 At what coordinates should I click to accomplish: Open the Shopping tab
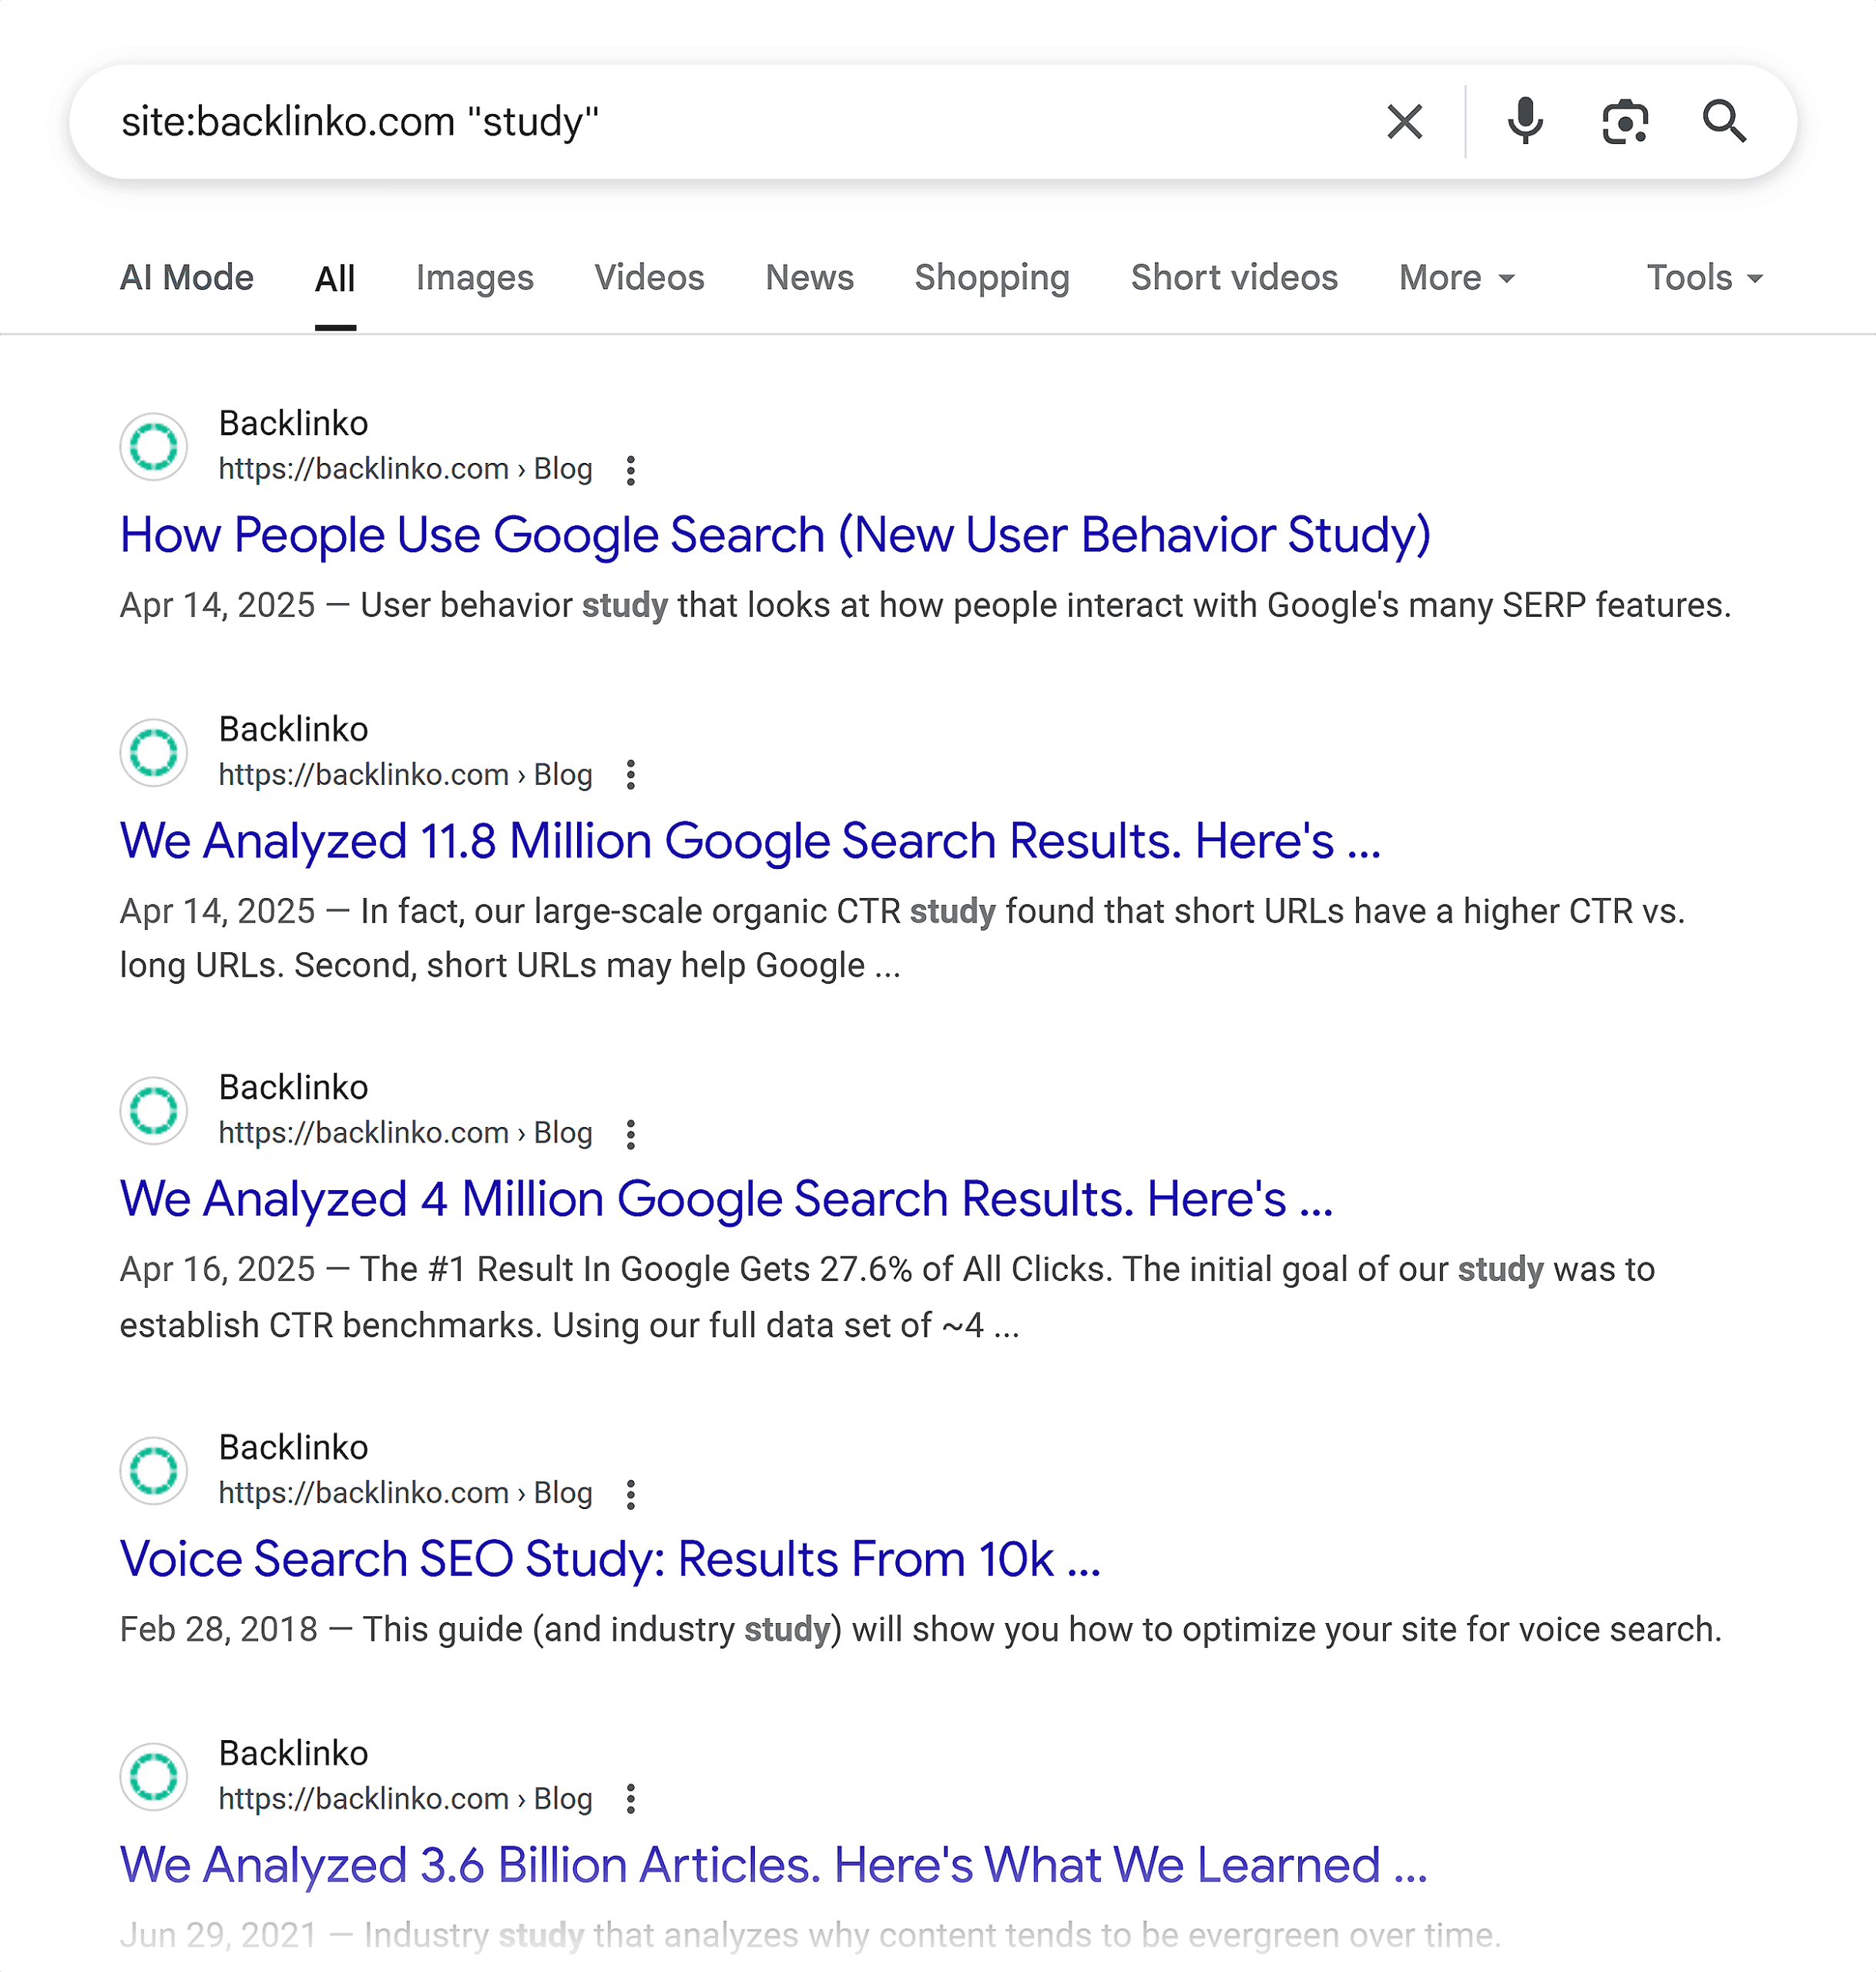(992, 277)
